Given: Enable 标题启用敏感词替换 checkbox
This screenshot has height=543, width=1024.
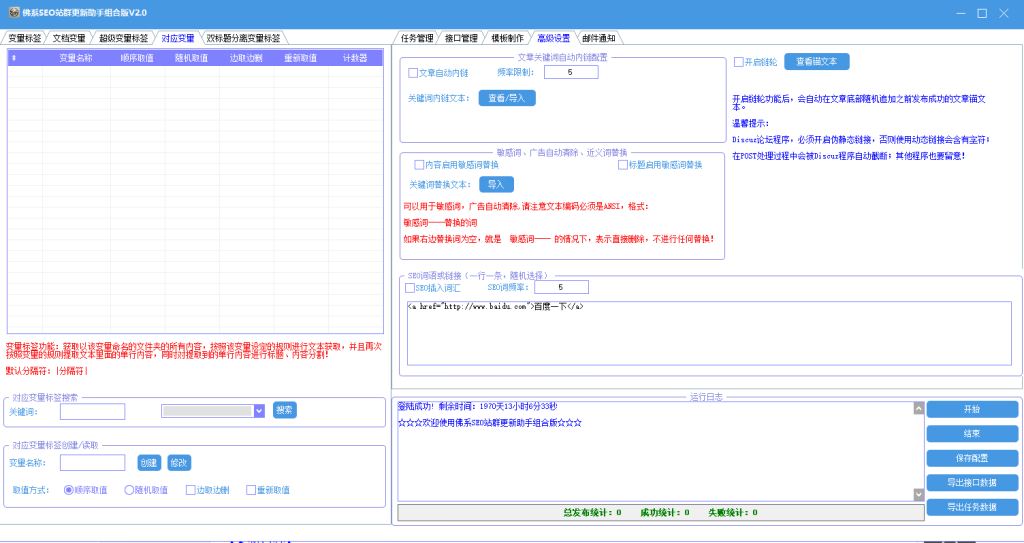Looking at the screenshot, I should [623, 165].
